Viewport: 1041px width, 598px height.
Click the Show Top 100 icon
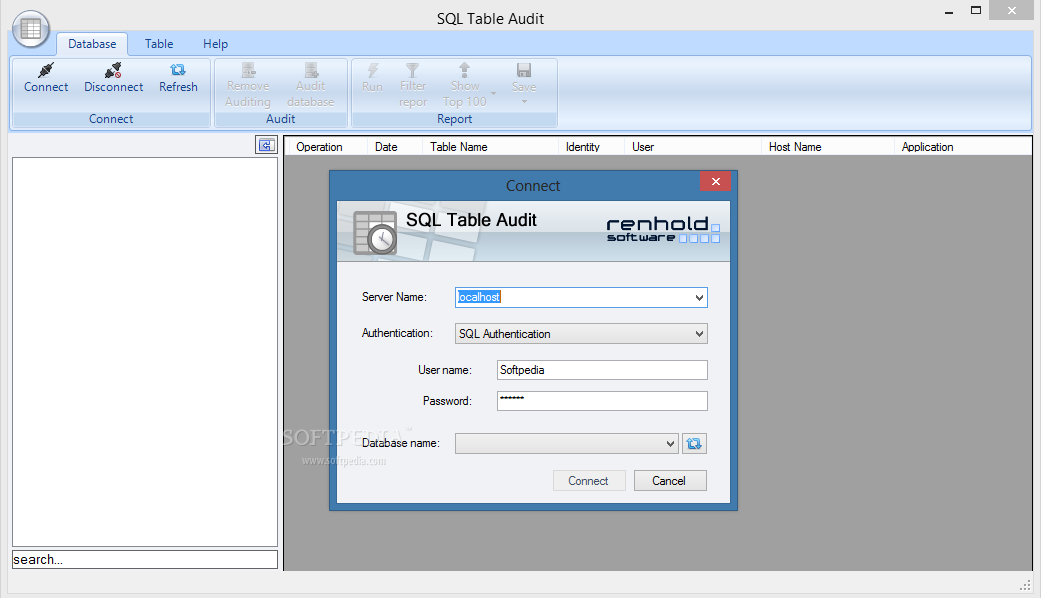[x=465, y=70]
